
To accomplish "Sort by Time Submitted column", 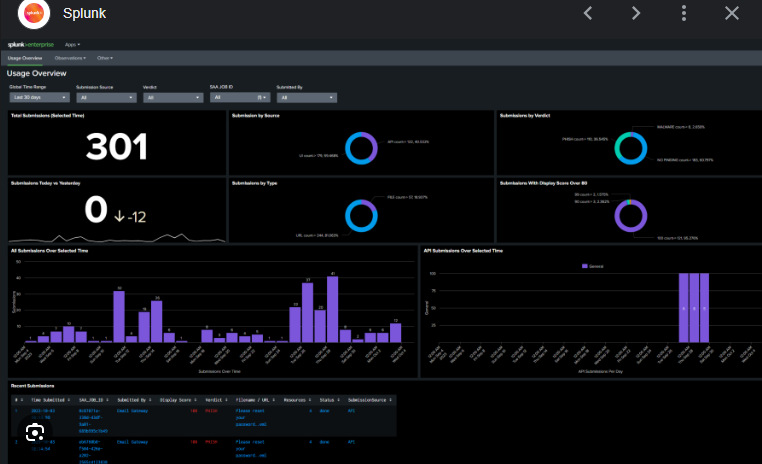I will [x=51, y=400].
